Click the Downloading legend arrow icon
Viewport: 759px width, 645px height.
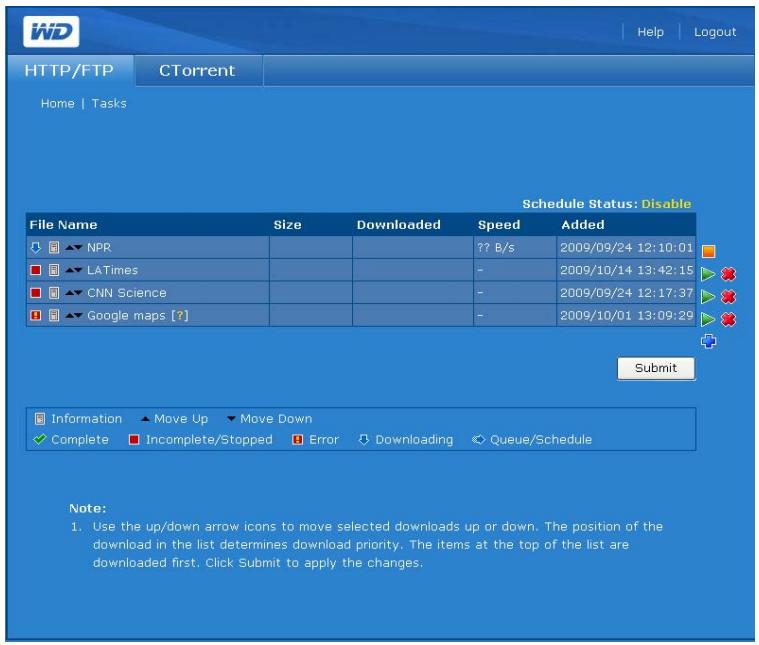(364, 440)
